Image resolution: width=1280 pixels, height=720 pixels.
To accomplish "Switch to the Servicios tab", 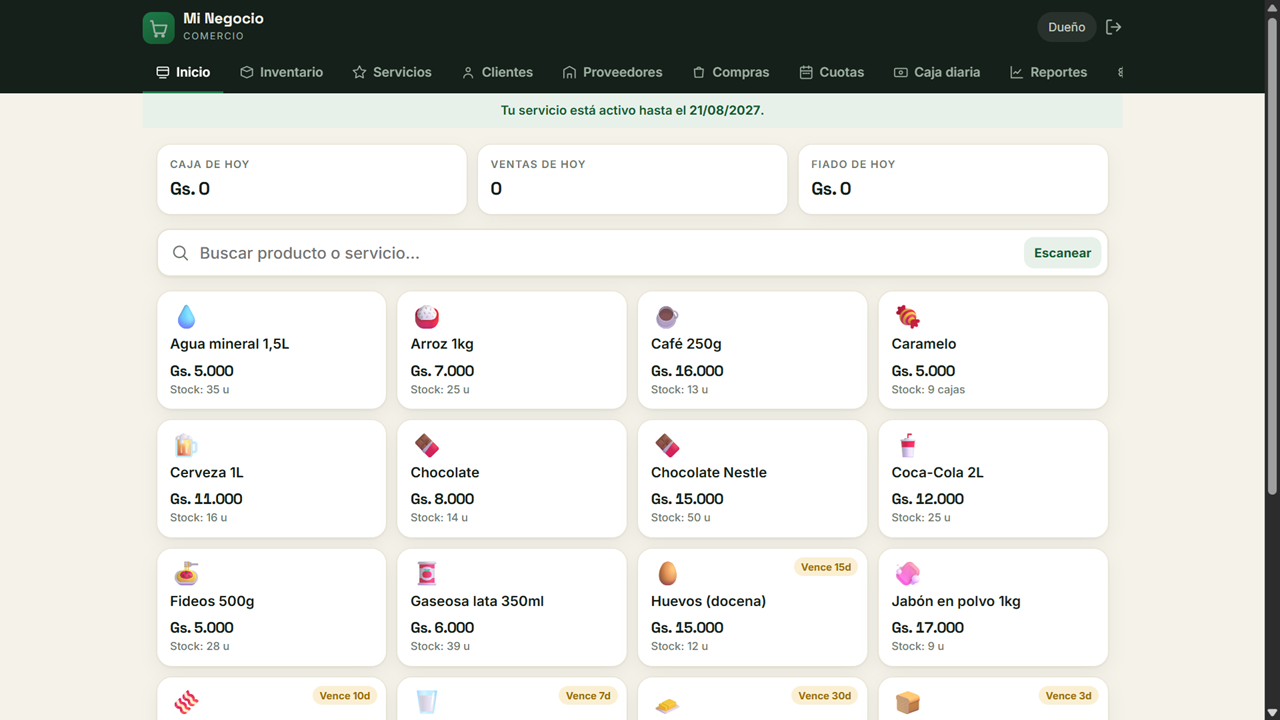I will click(392, 72).
